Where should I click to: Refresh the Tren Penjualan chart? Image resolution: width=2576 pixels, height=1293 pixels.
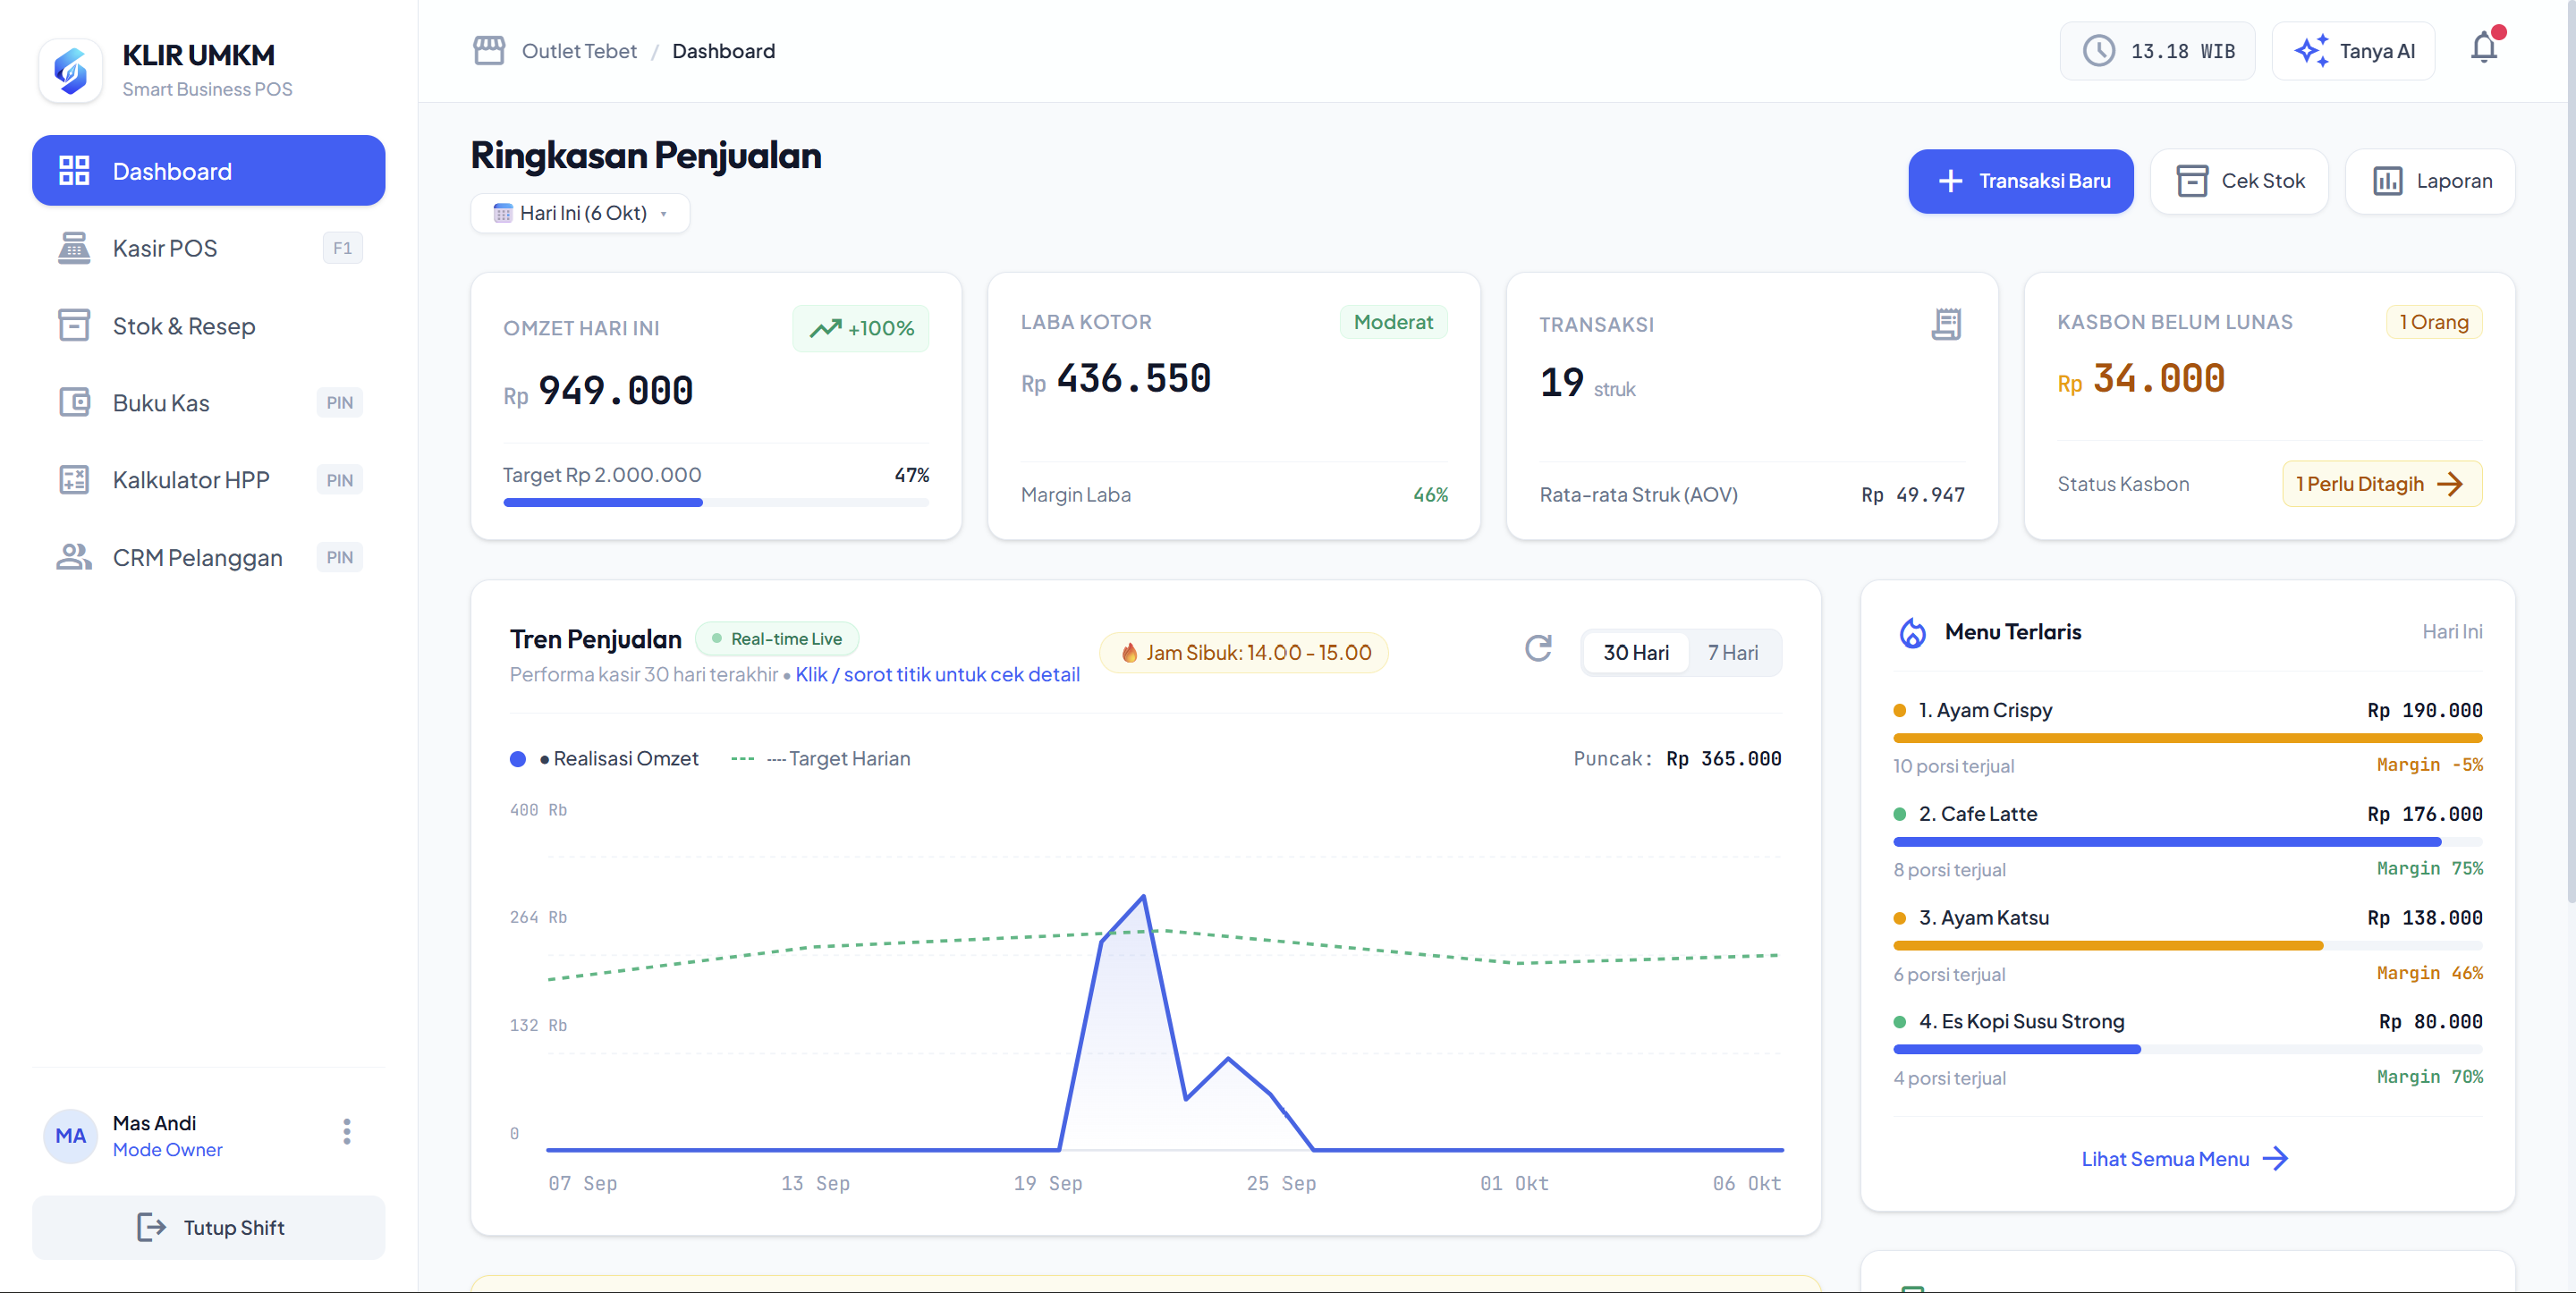point(1538,649)
